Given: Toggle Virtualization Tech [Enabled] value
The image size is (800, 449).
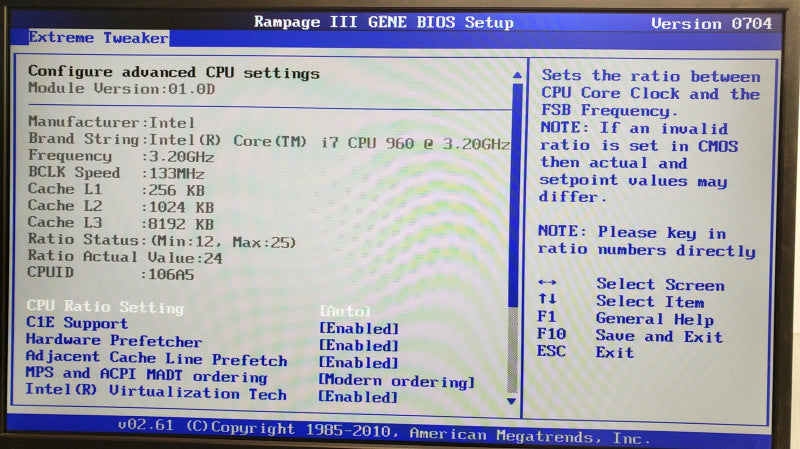Looking at the screenshot, I should [x=358, y=396].
